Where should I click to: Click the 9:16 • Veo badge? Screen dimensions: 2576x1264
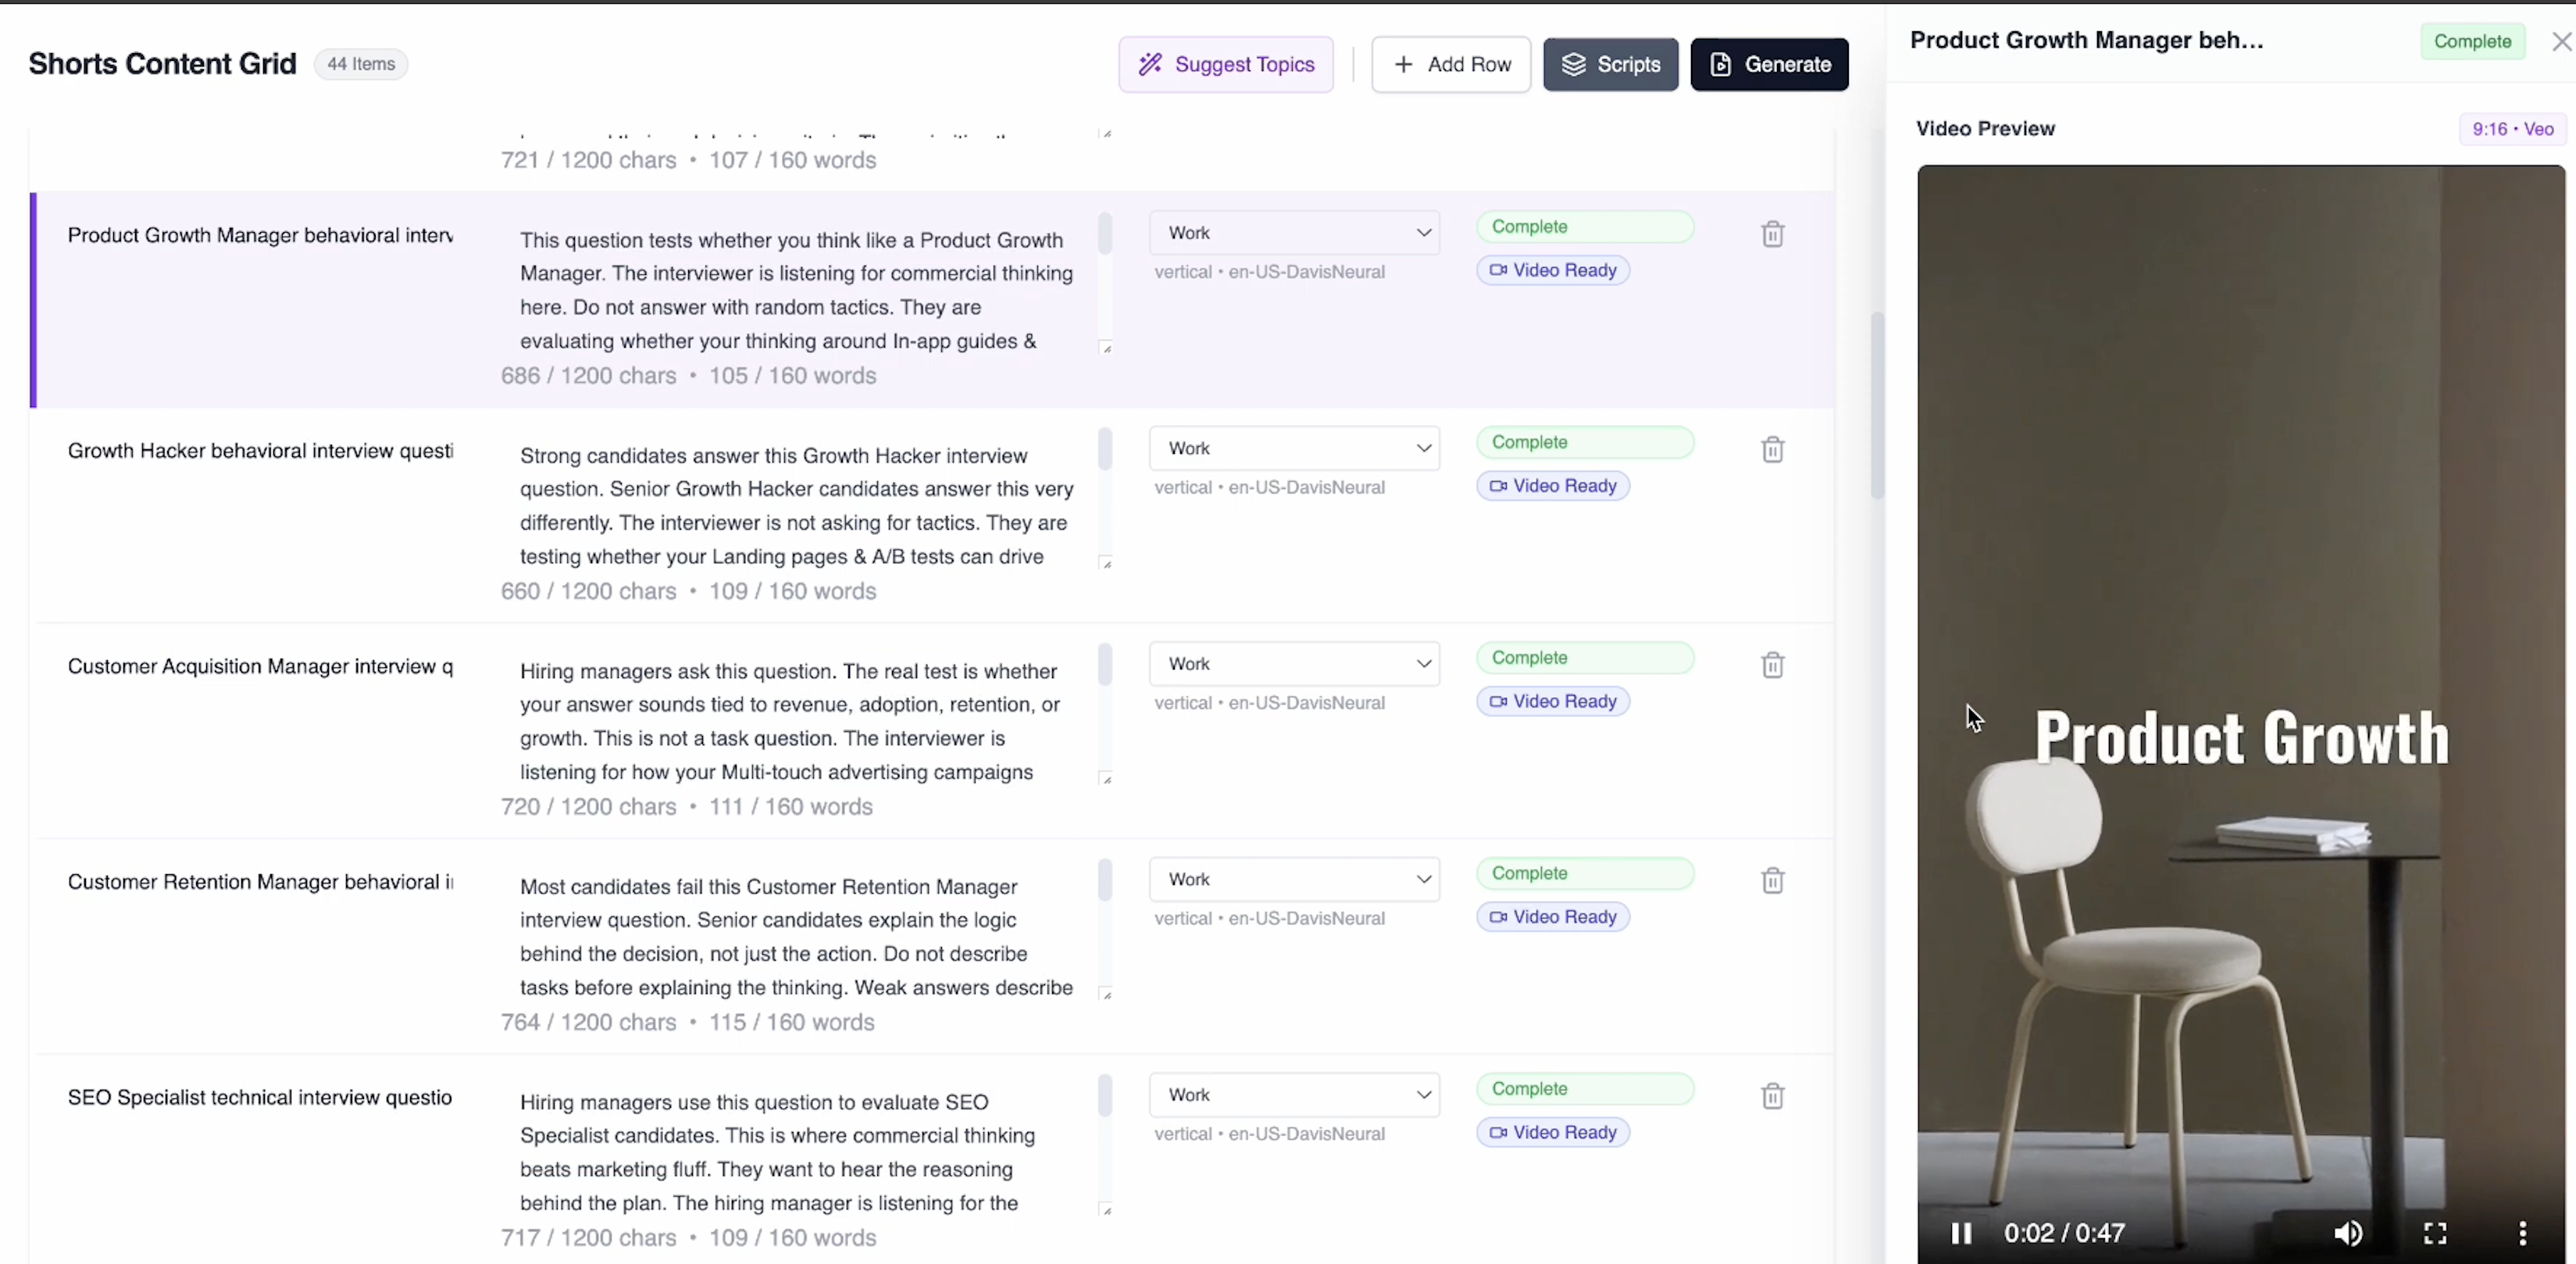click(x=2512, y=129)
